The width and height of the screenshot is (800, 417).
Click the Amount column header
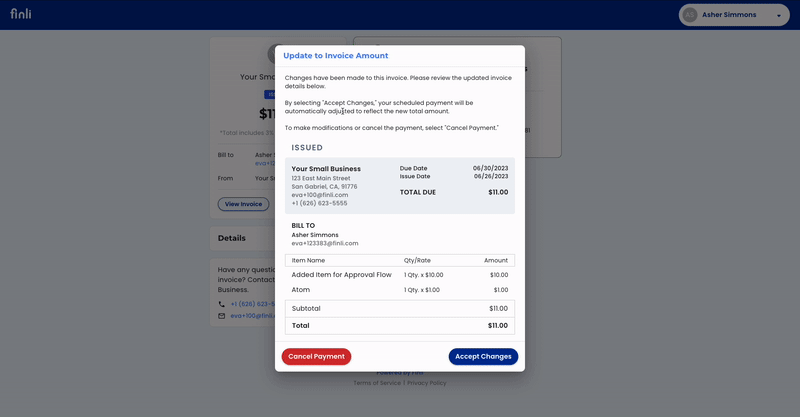click(x=496, y=260)
